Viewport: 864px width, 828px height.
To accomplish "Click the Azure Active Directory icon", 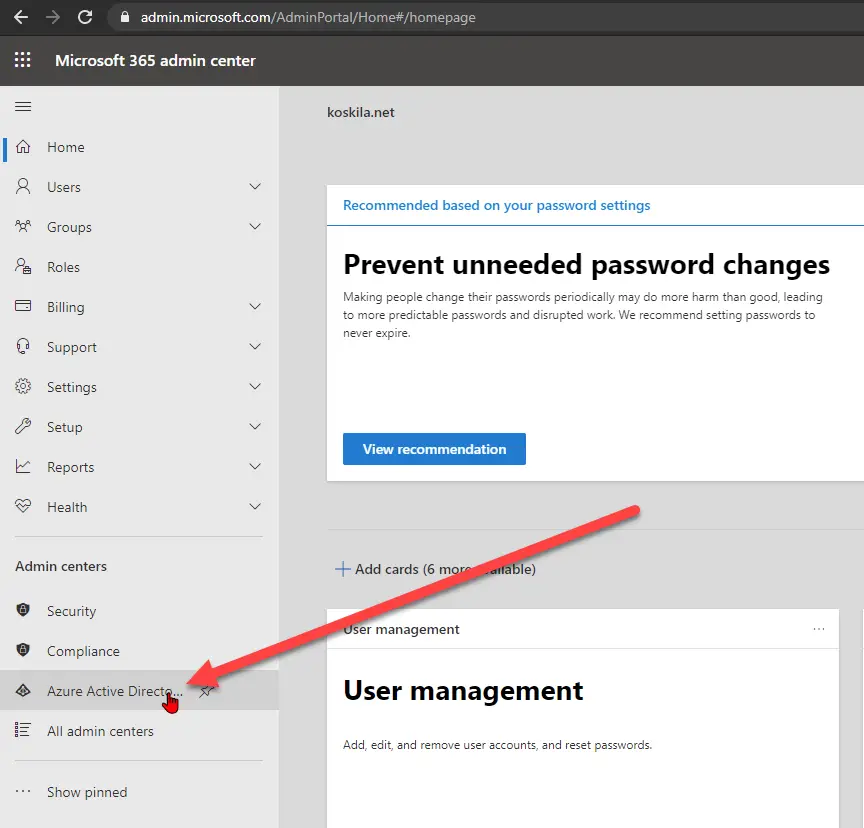I will click(x=24, y=691).
